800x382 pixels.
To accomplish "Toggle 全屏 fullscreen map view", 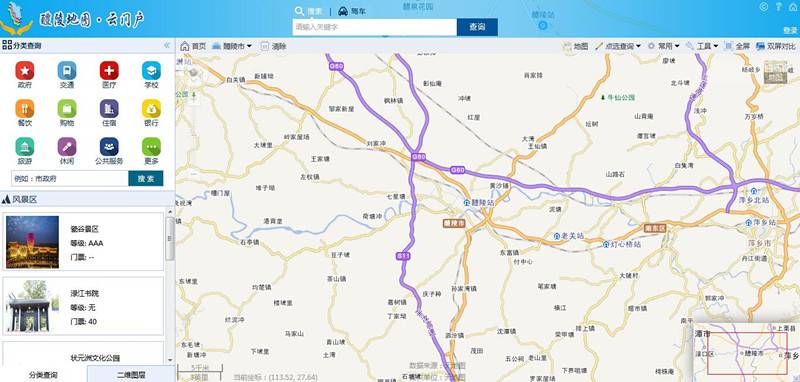I will (x=737, y=46).
